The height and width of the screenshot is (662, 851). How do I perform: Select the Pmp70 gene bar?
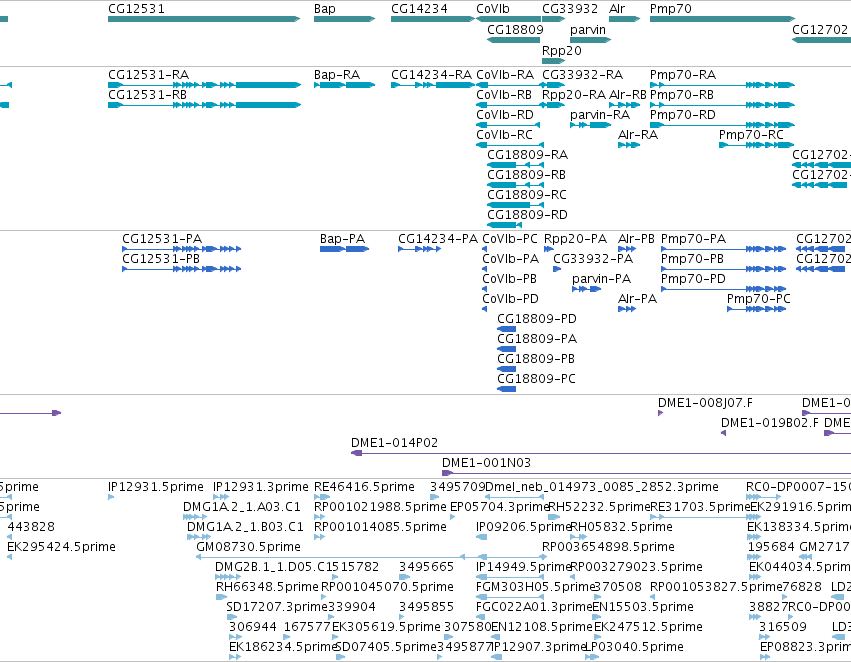[x=722, y=19]
